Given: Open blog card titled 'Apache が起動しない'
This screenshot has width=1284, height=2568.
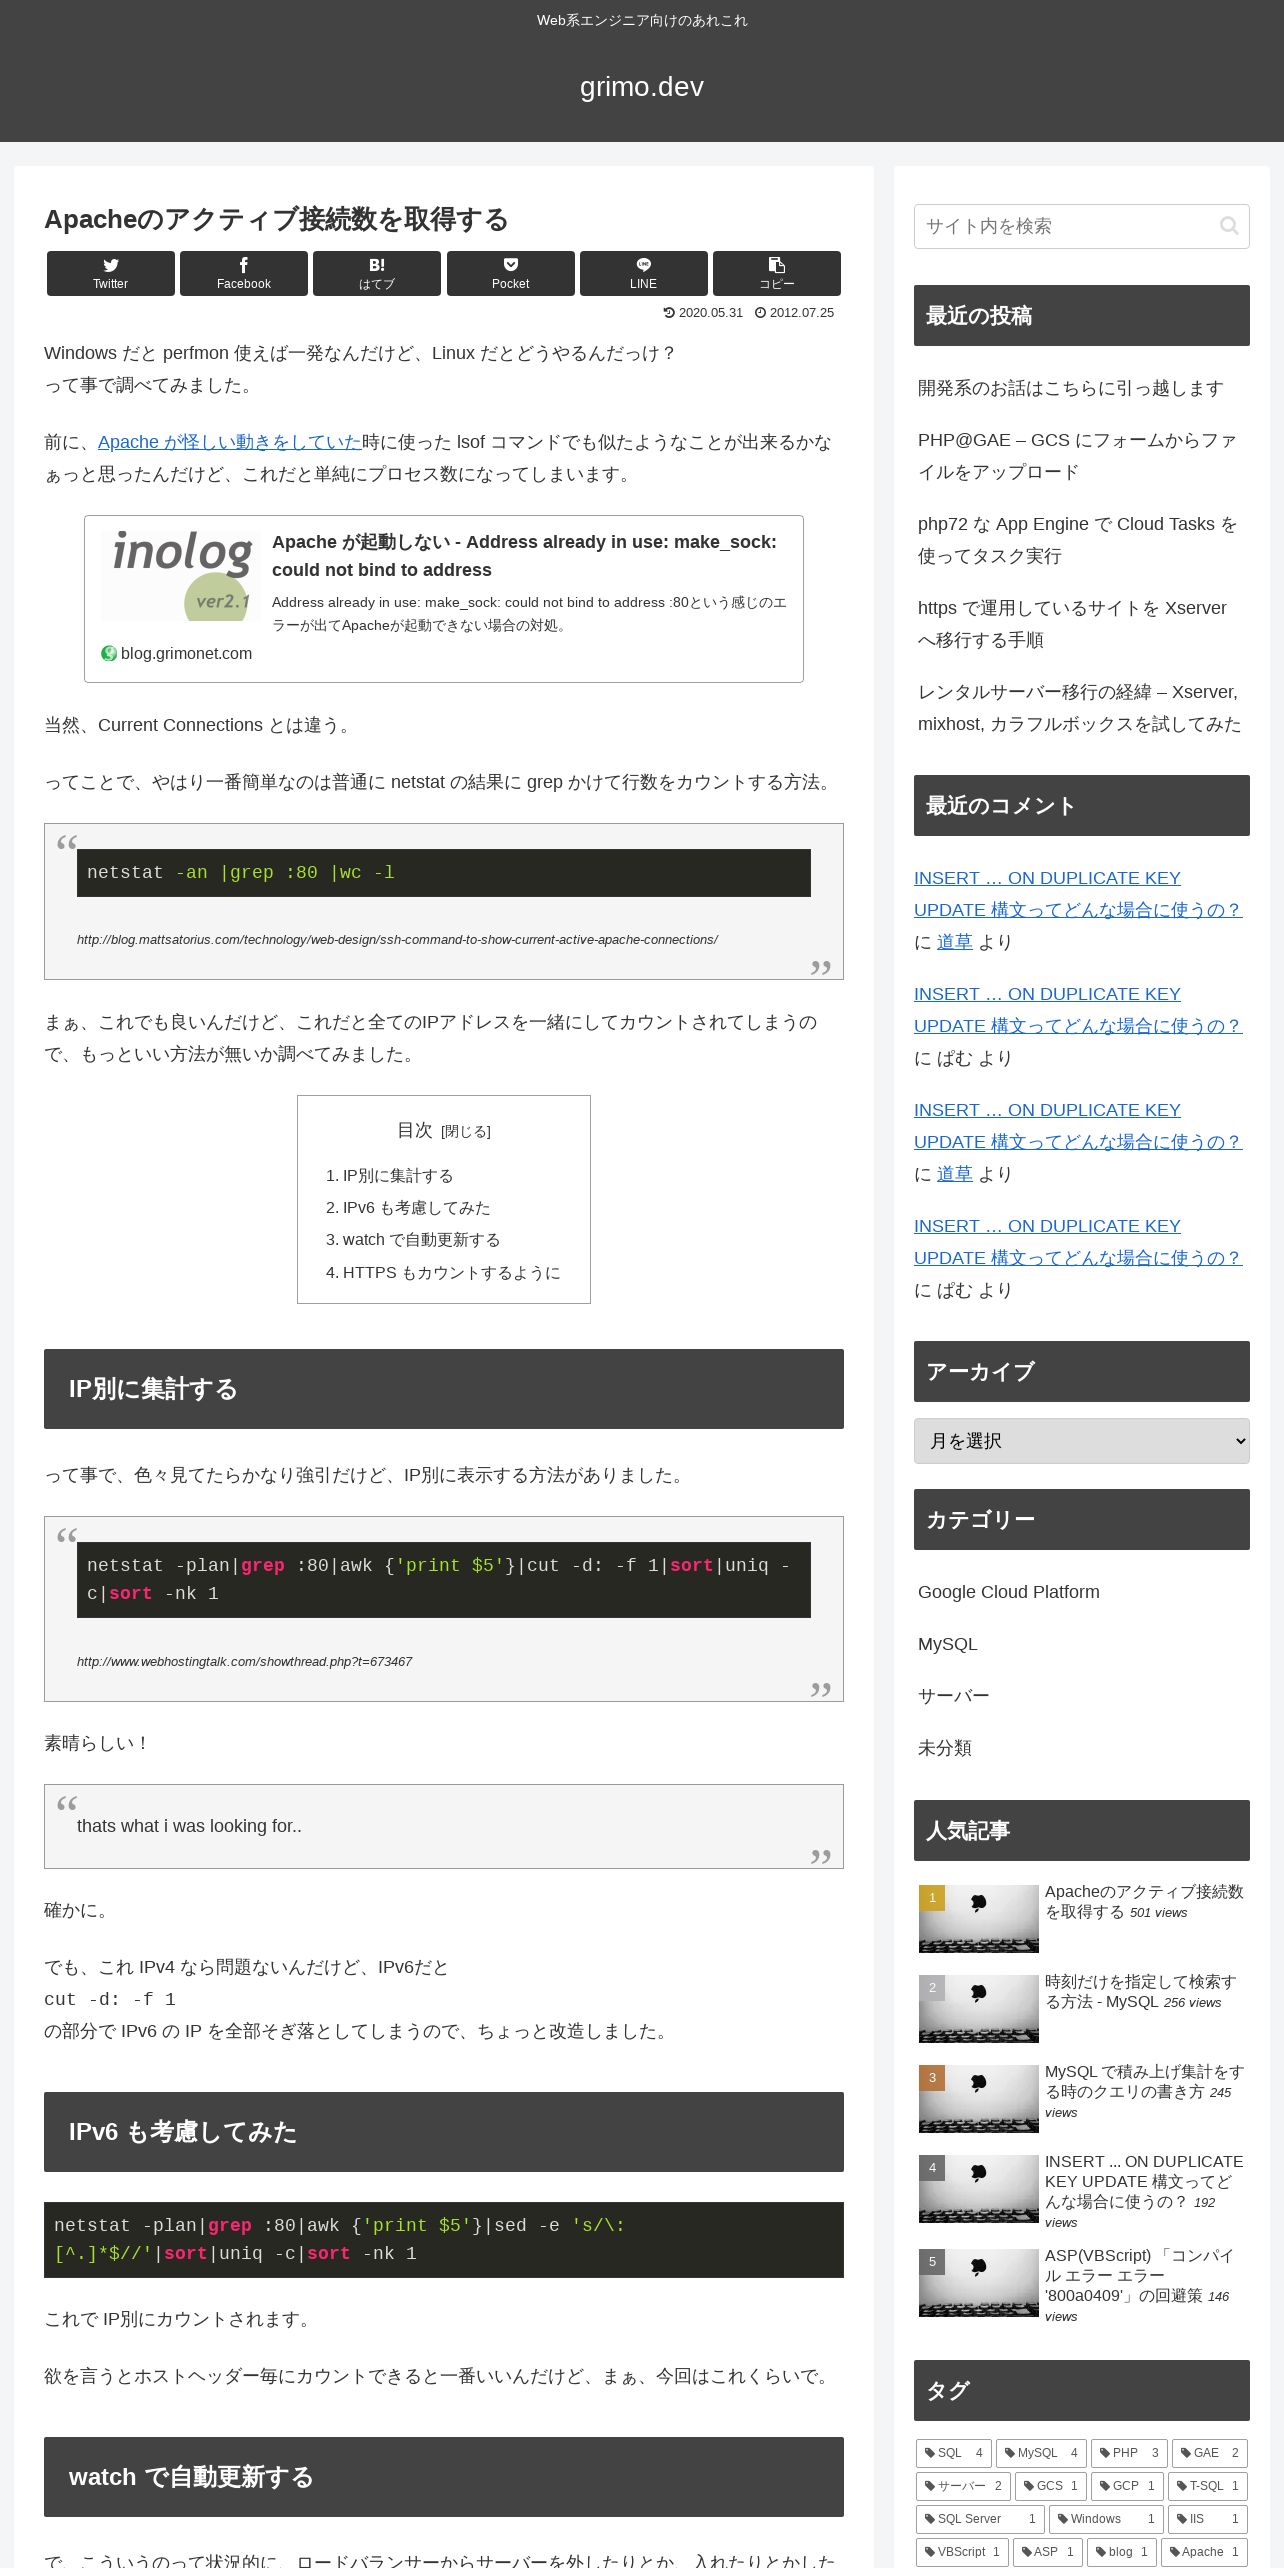Looking at the screenshot, I should [444, 599].
